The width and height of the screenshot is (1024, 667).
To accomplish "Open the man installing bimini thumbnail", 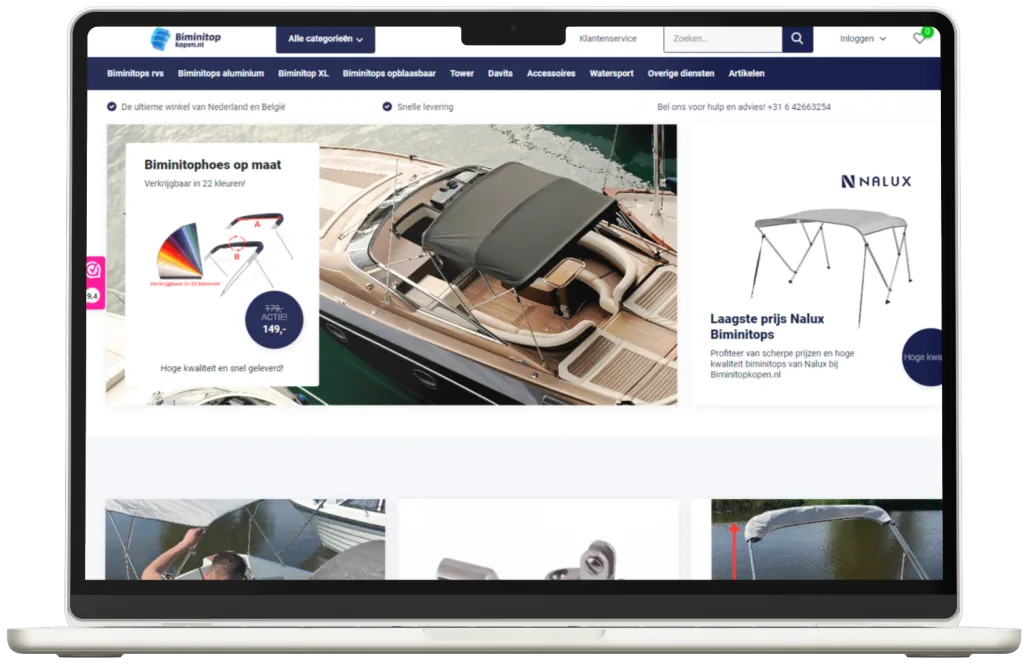I will pos(245,540).
